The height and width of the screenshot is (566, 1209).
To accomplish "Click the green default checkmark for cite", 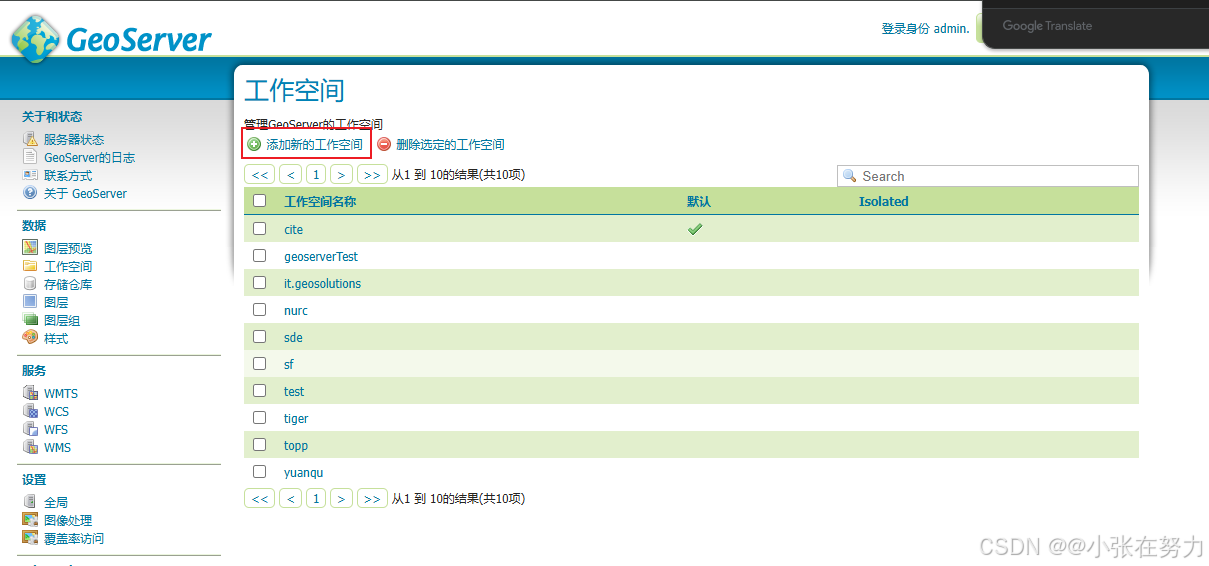I will pyautogui.click(x=695, y=229).
